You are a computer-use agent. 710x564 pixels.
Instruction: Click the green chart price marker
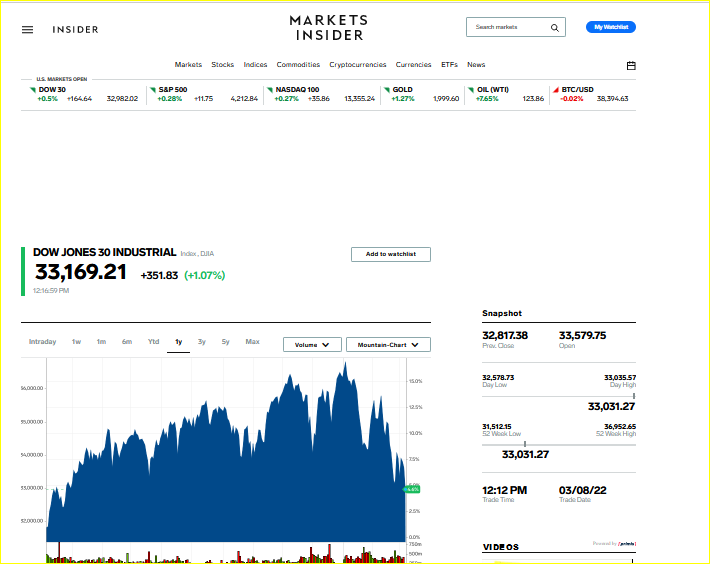[x=412, y=489]
